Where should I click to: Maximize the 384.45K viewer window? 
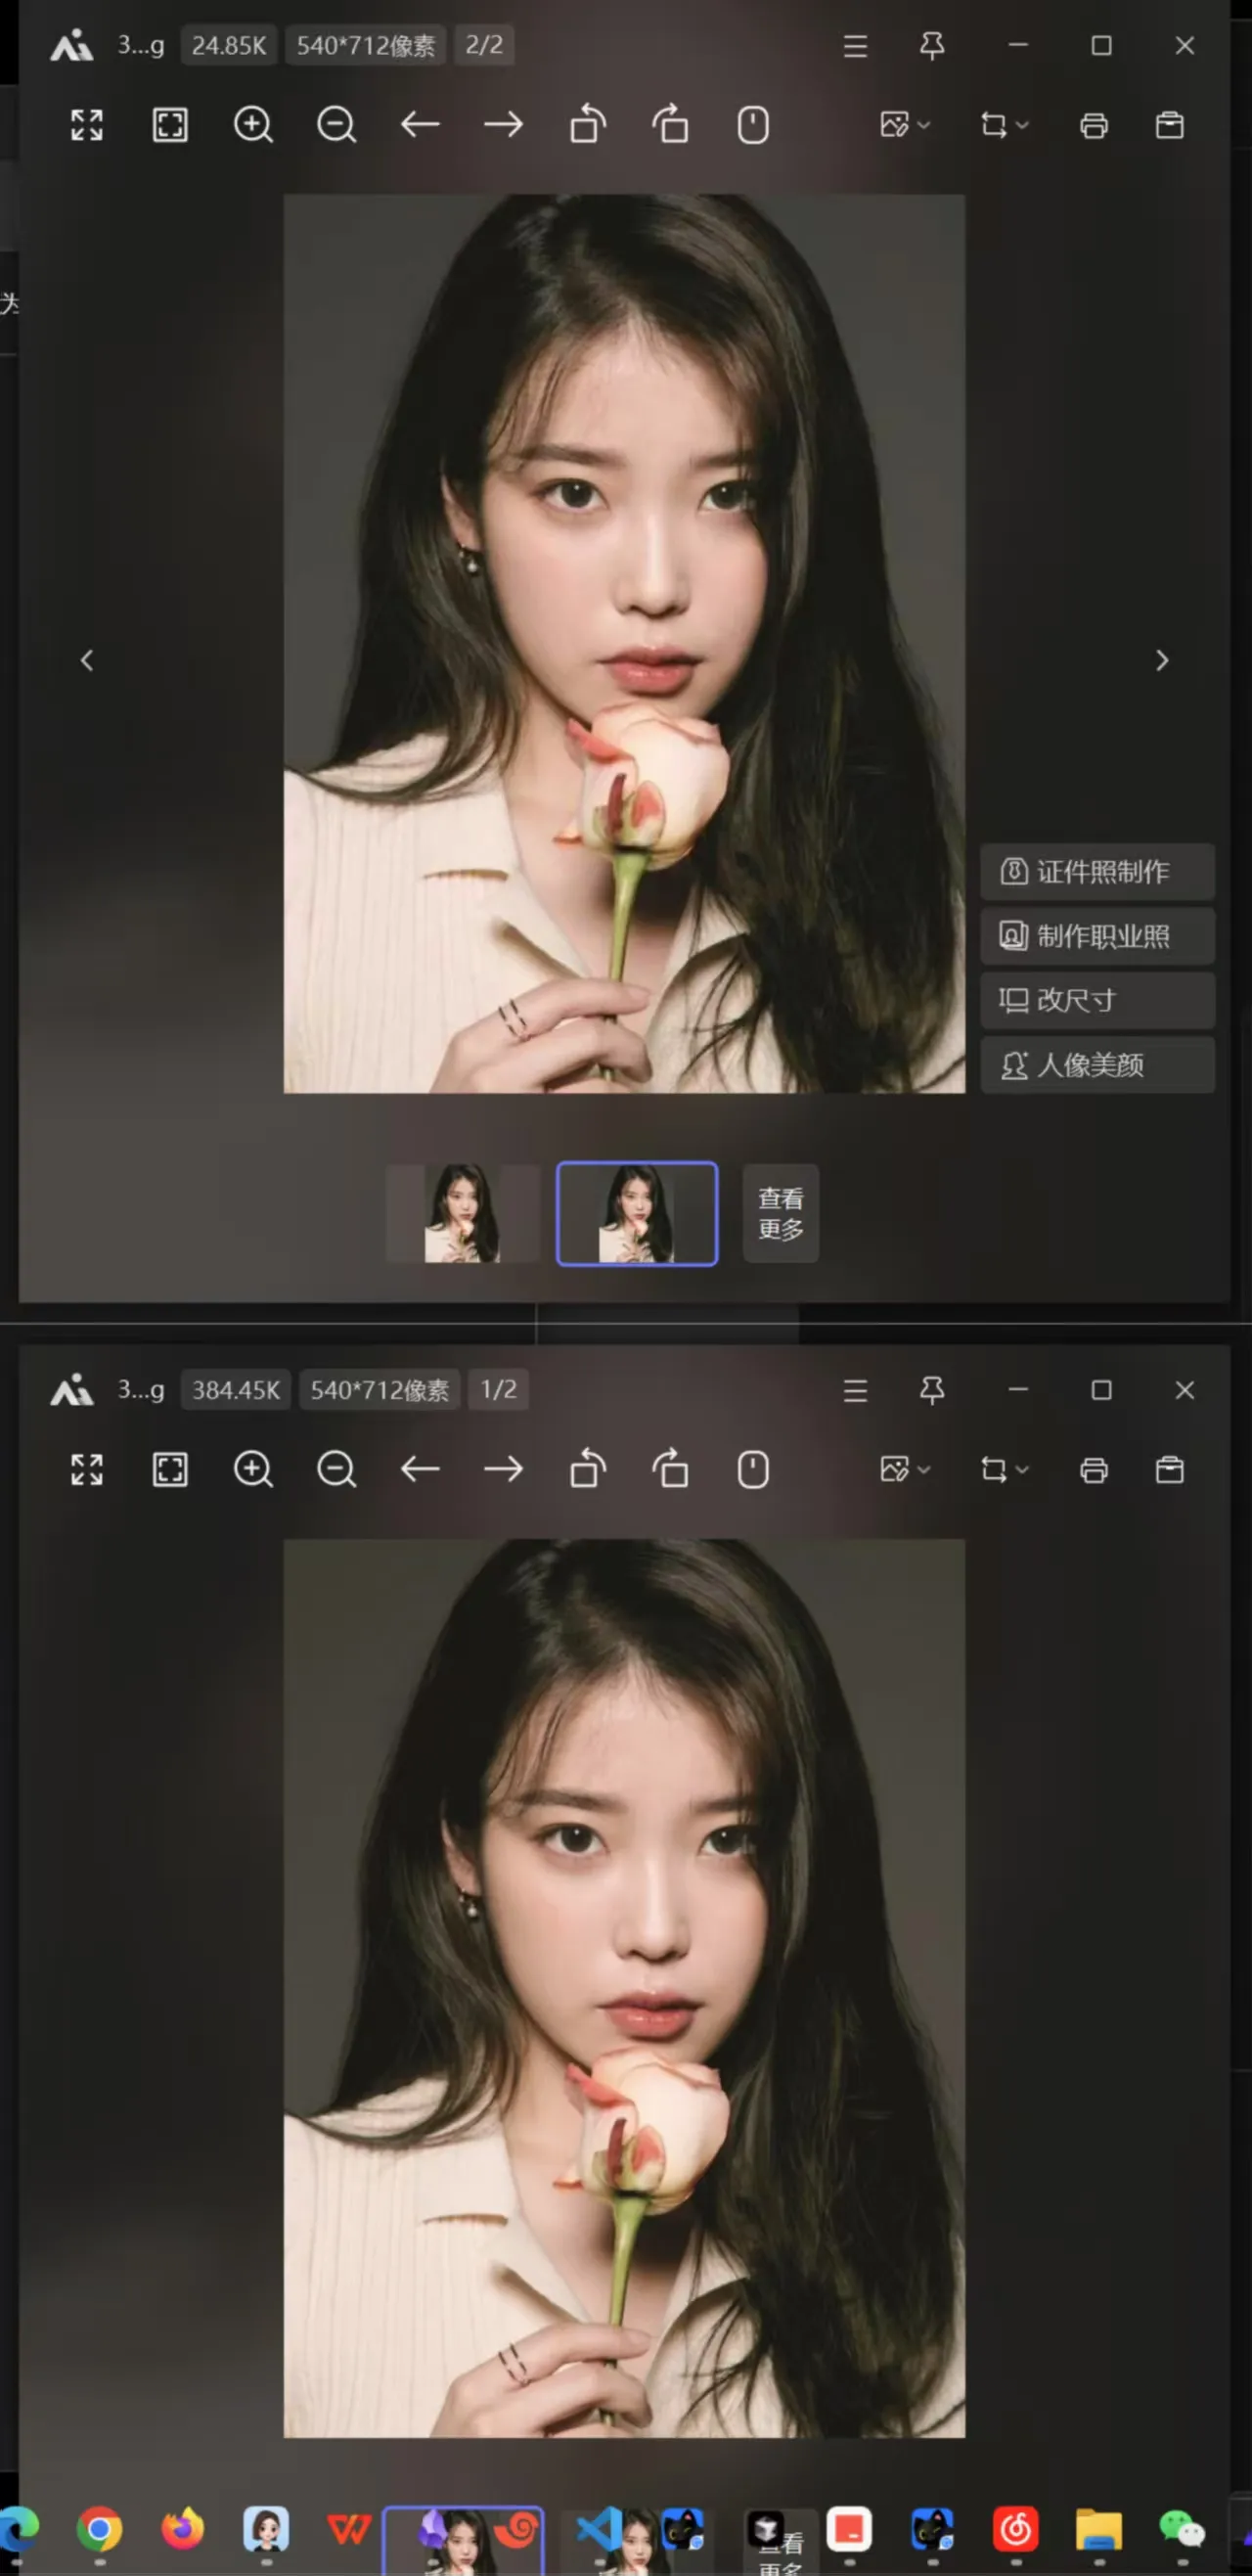pos(1101,1391)
